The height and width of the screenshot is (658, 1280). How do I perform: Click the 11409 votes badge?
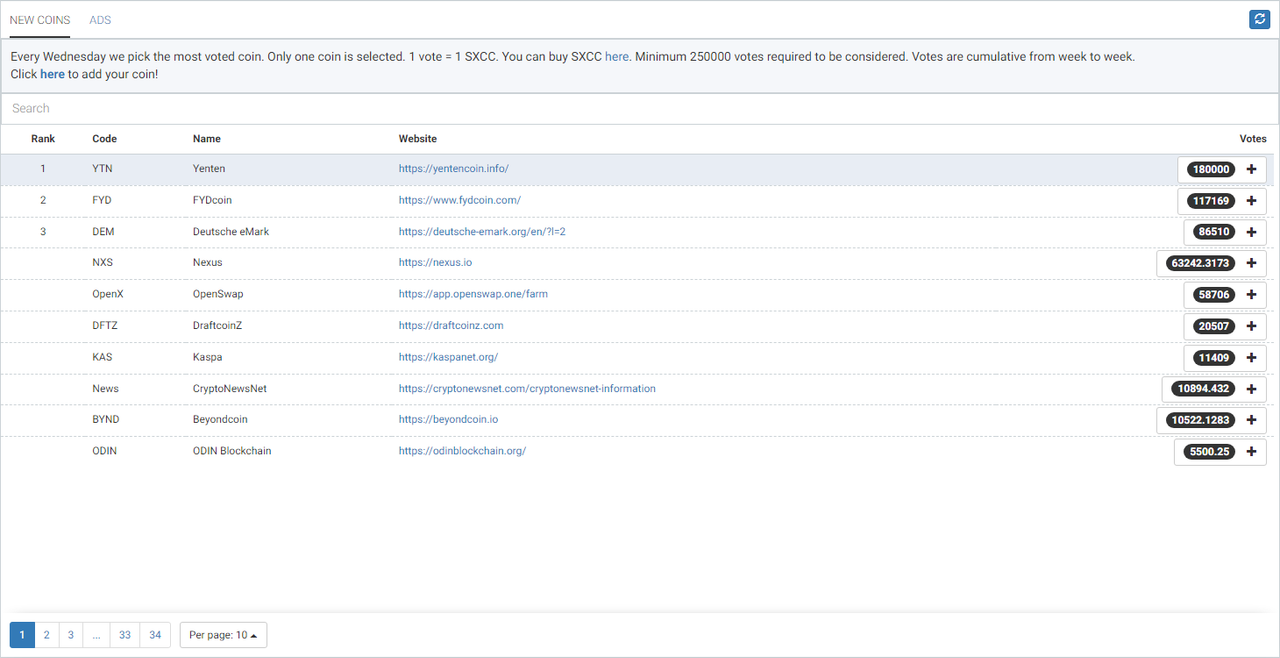pyautogui.click(x=1214, y=357)
